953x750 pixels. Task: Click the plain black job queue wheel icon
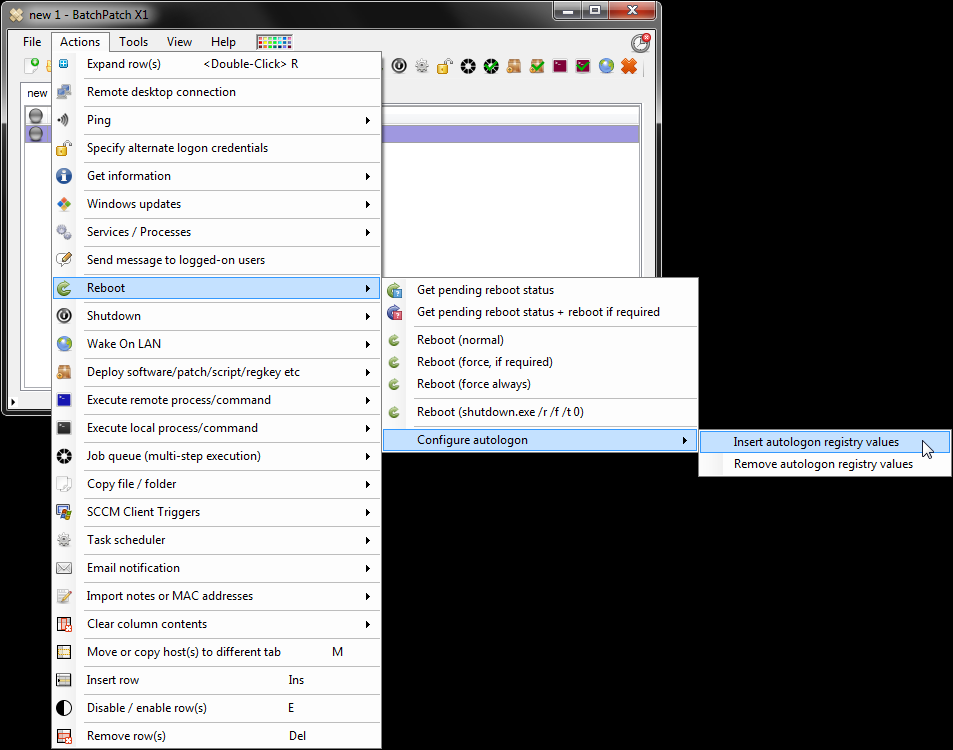pos(468,66)
